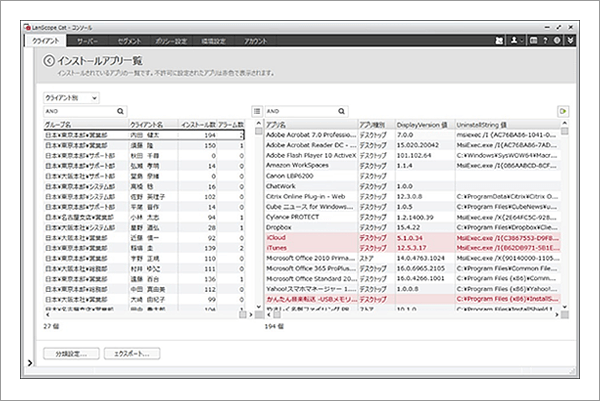Image resolution: width=600 pixels, height=401 pixels.
Task: Open the クライアント別 dropdown
Action: [70, 97]
